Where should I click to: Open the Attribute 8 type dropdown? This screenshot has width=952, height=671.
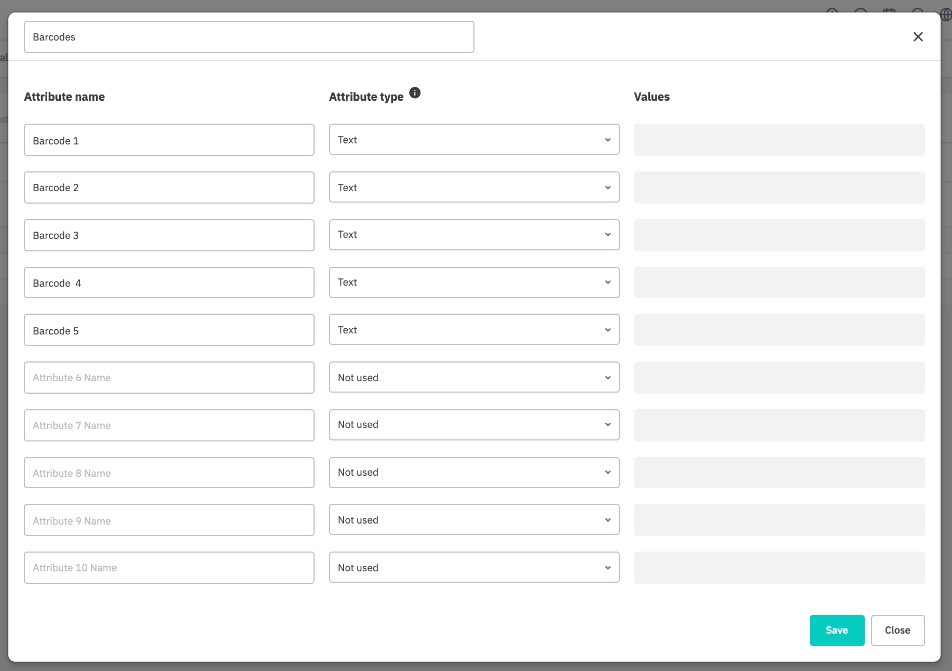pos(474,473)
